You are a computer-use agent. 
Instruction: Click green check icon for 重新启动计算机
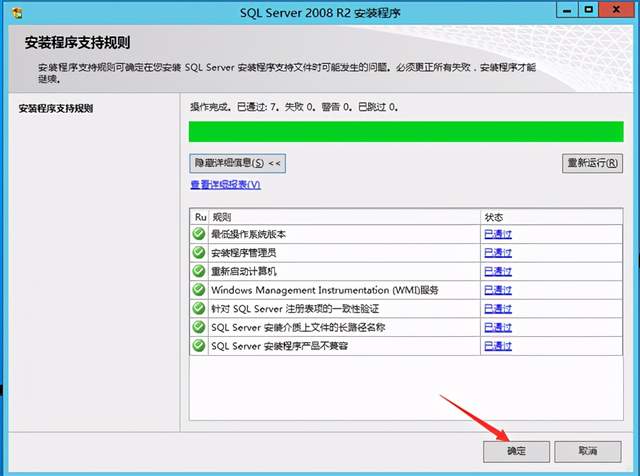(199, 271)
